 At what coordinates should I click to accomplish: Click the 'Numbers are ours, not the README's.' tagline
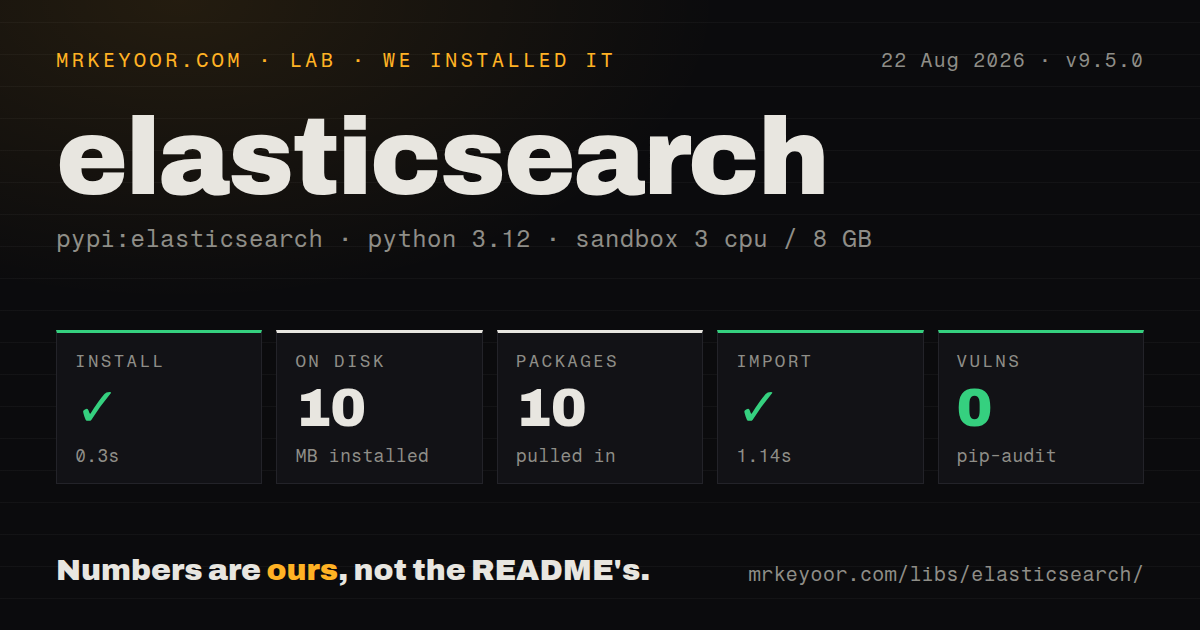point(353,571)
